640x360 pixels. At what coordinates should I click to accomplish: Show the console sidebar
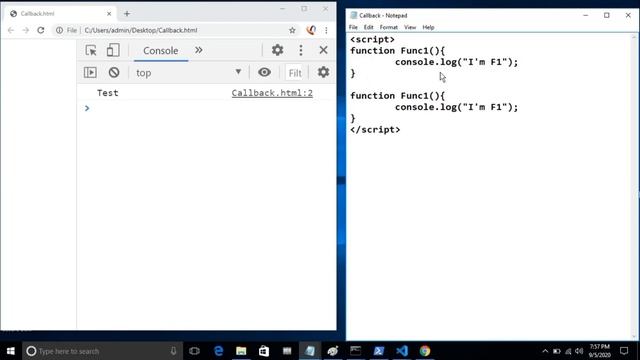pos(90,73)
